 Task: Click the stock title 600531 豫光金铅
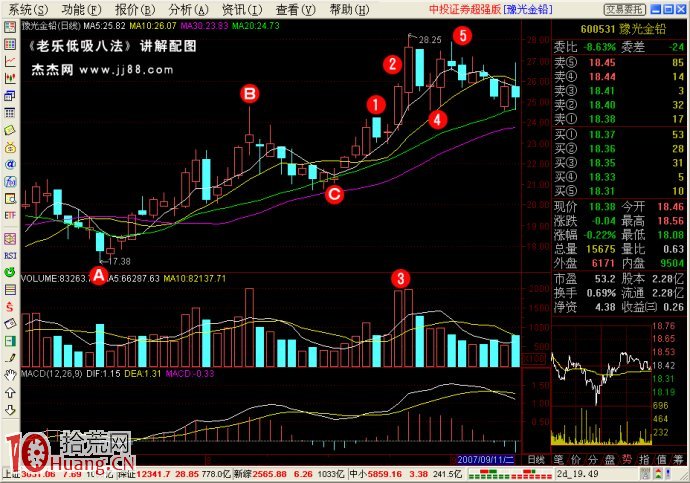pos(623,29)
